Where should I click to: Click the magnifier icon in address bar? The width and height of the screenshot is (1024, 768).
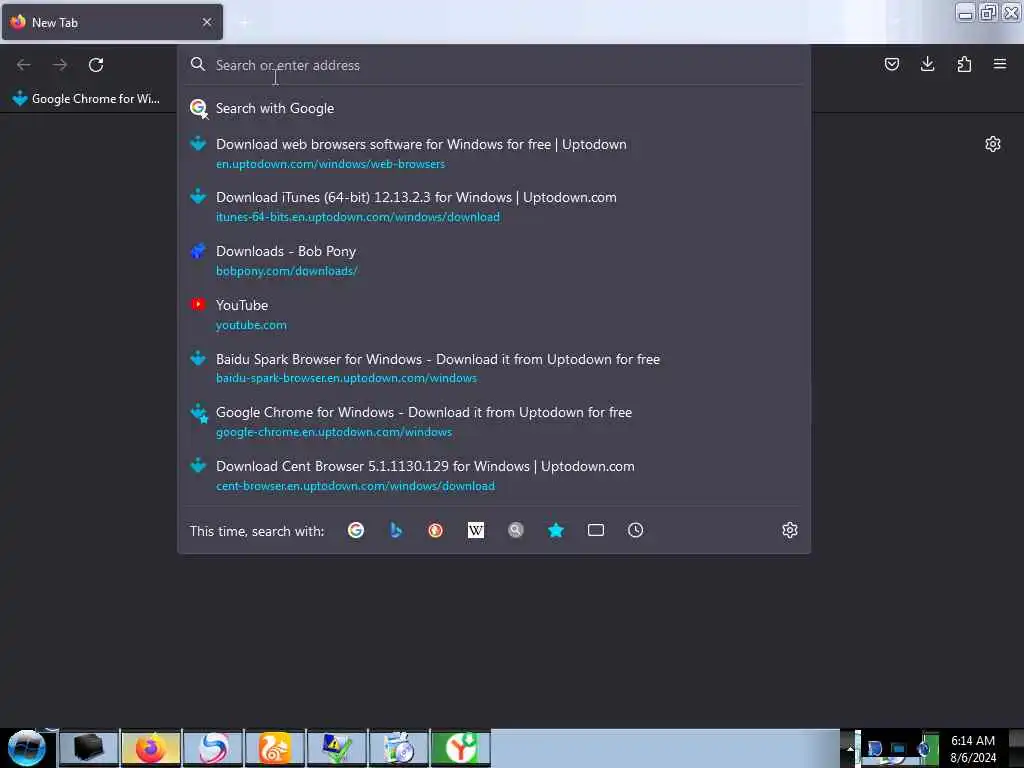tap(198, 64)
